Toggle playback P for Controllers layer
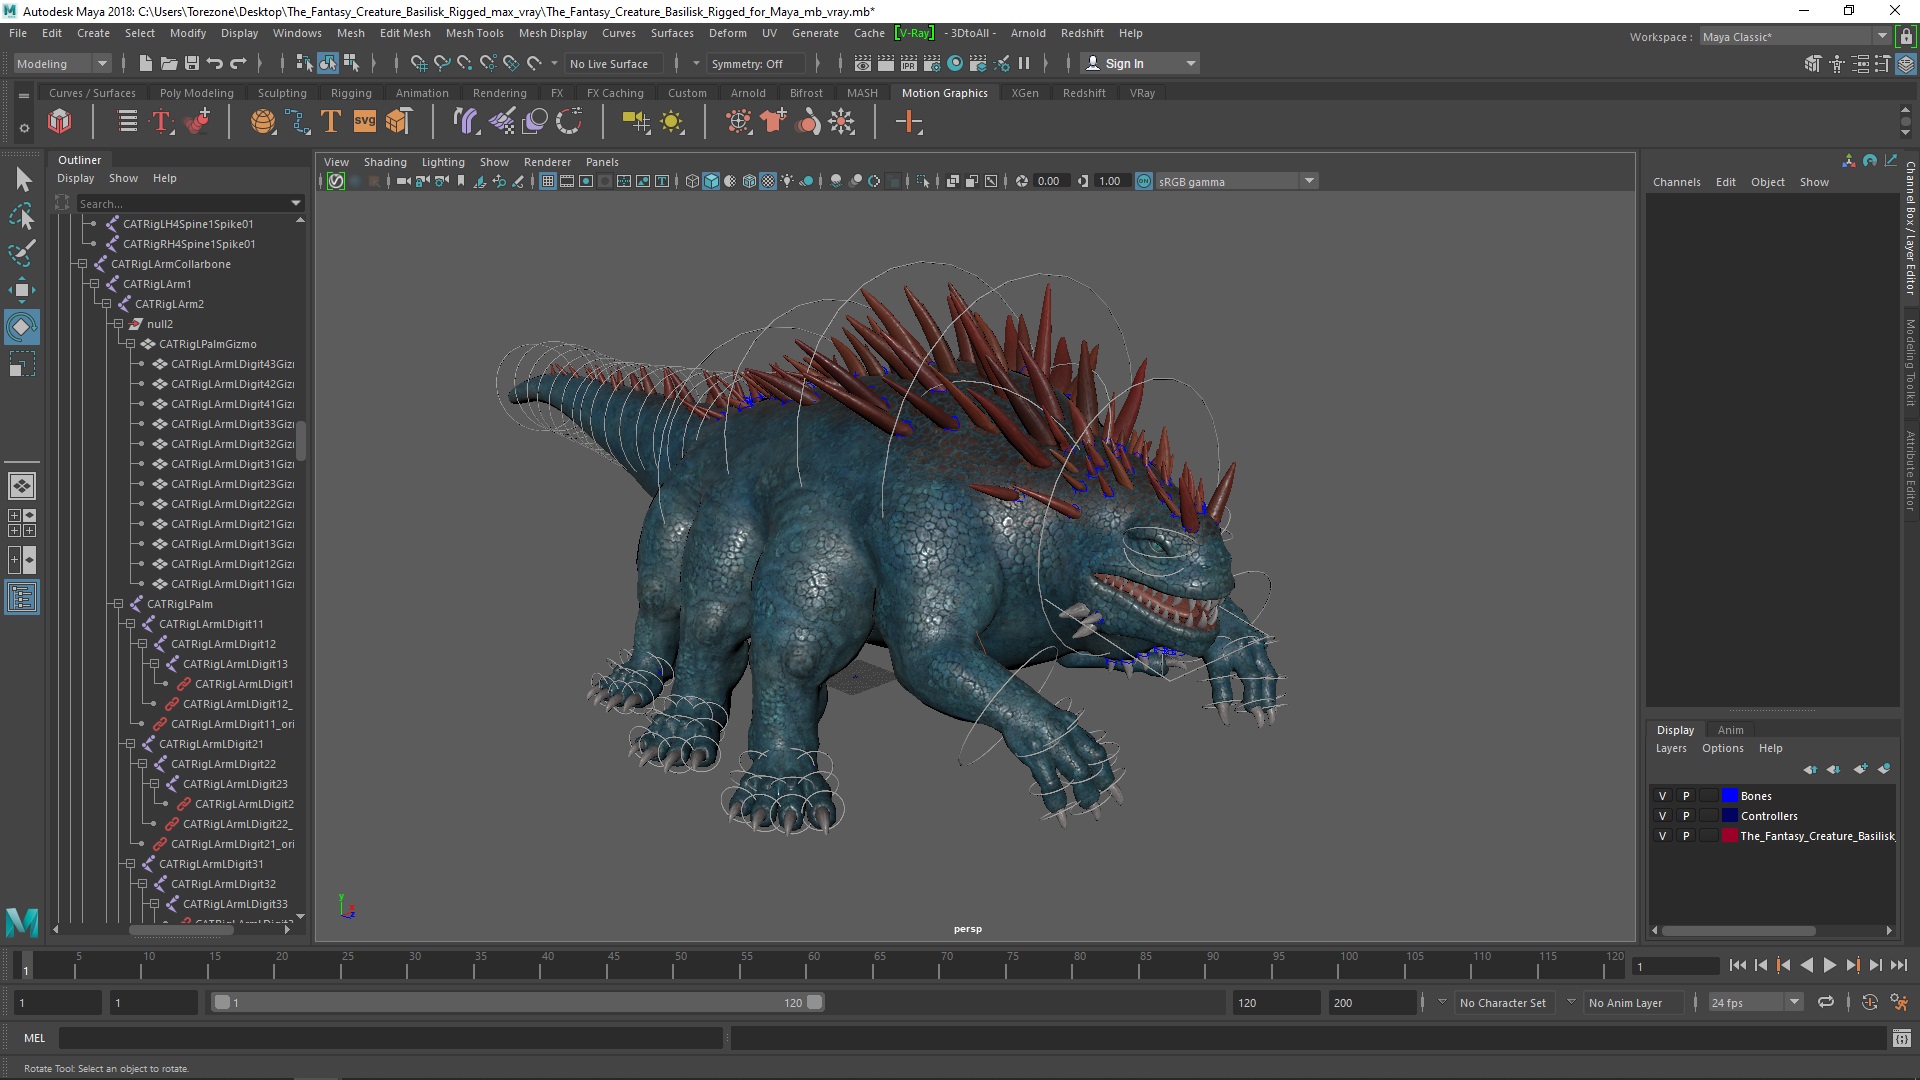The image size is (1920, 1080). click(x=1686, y=816)
